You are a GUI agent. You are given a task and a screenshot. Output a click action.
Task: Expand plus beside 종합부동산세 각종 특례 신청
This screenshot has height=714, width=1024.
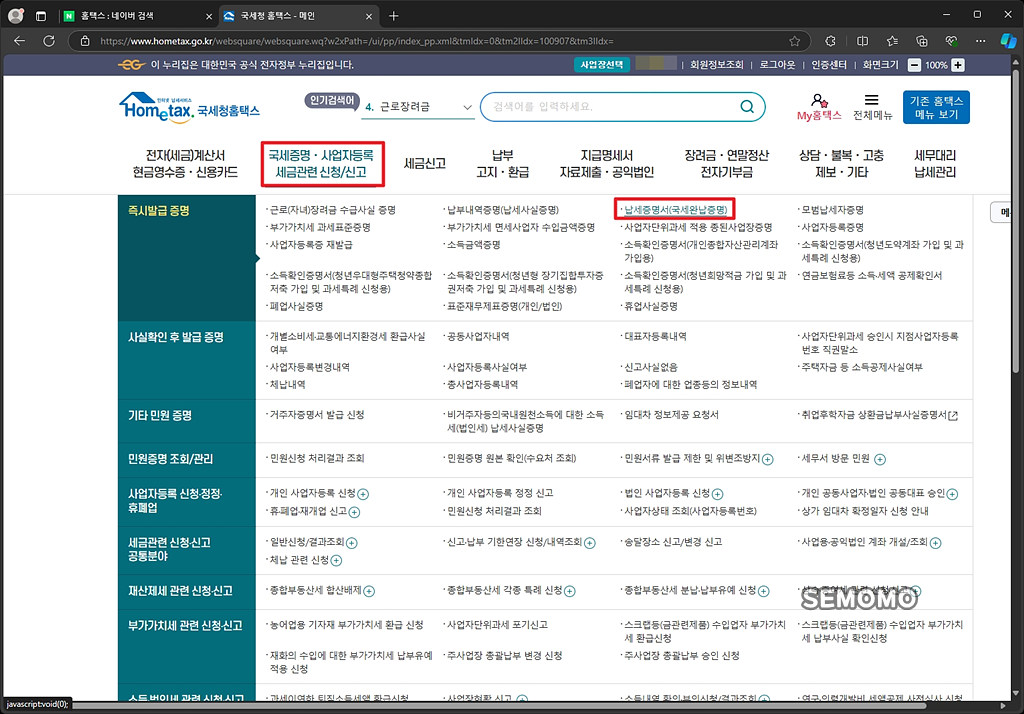[x=569, y=591]
